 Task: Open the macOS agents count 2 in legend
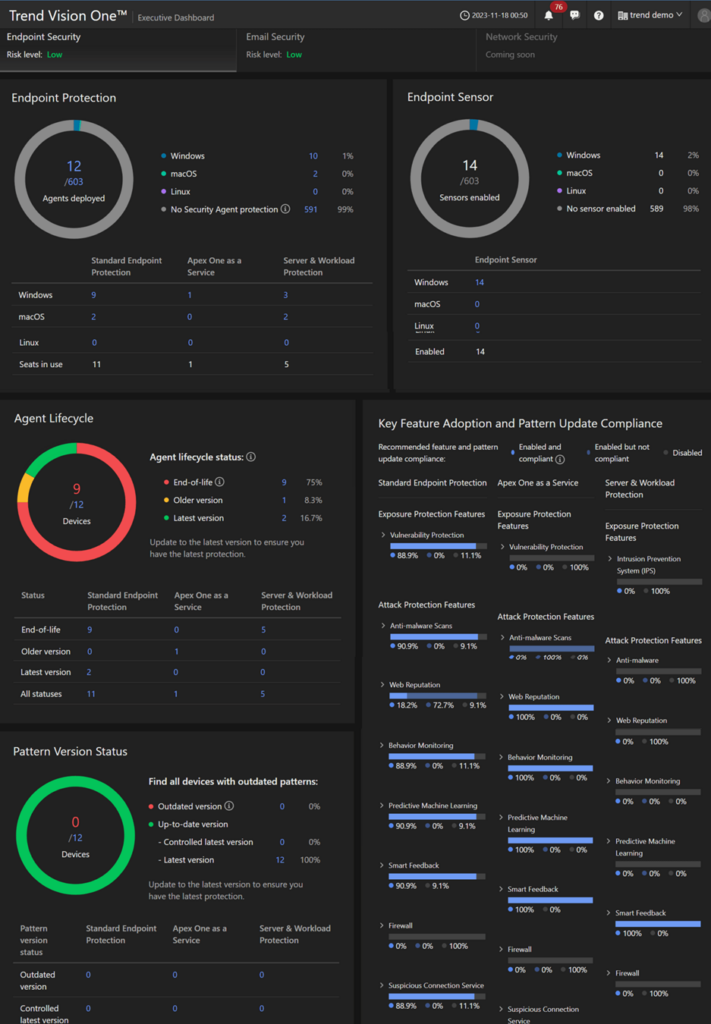pos(315,174)
